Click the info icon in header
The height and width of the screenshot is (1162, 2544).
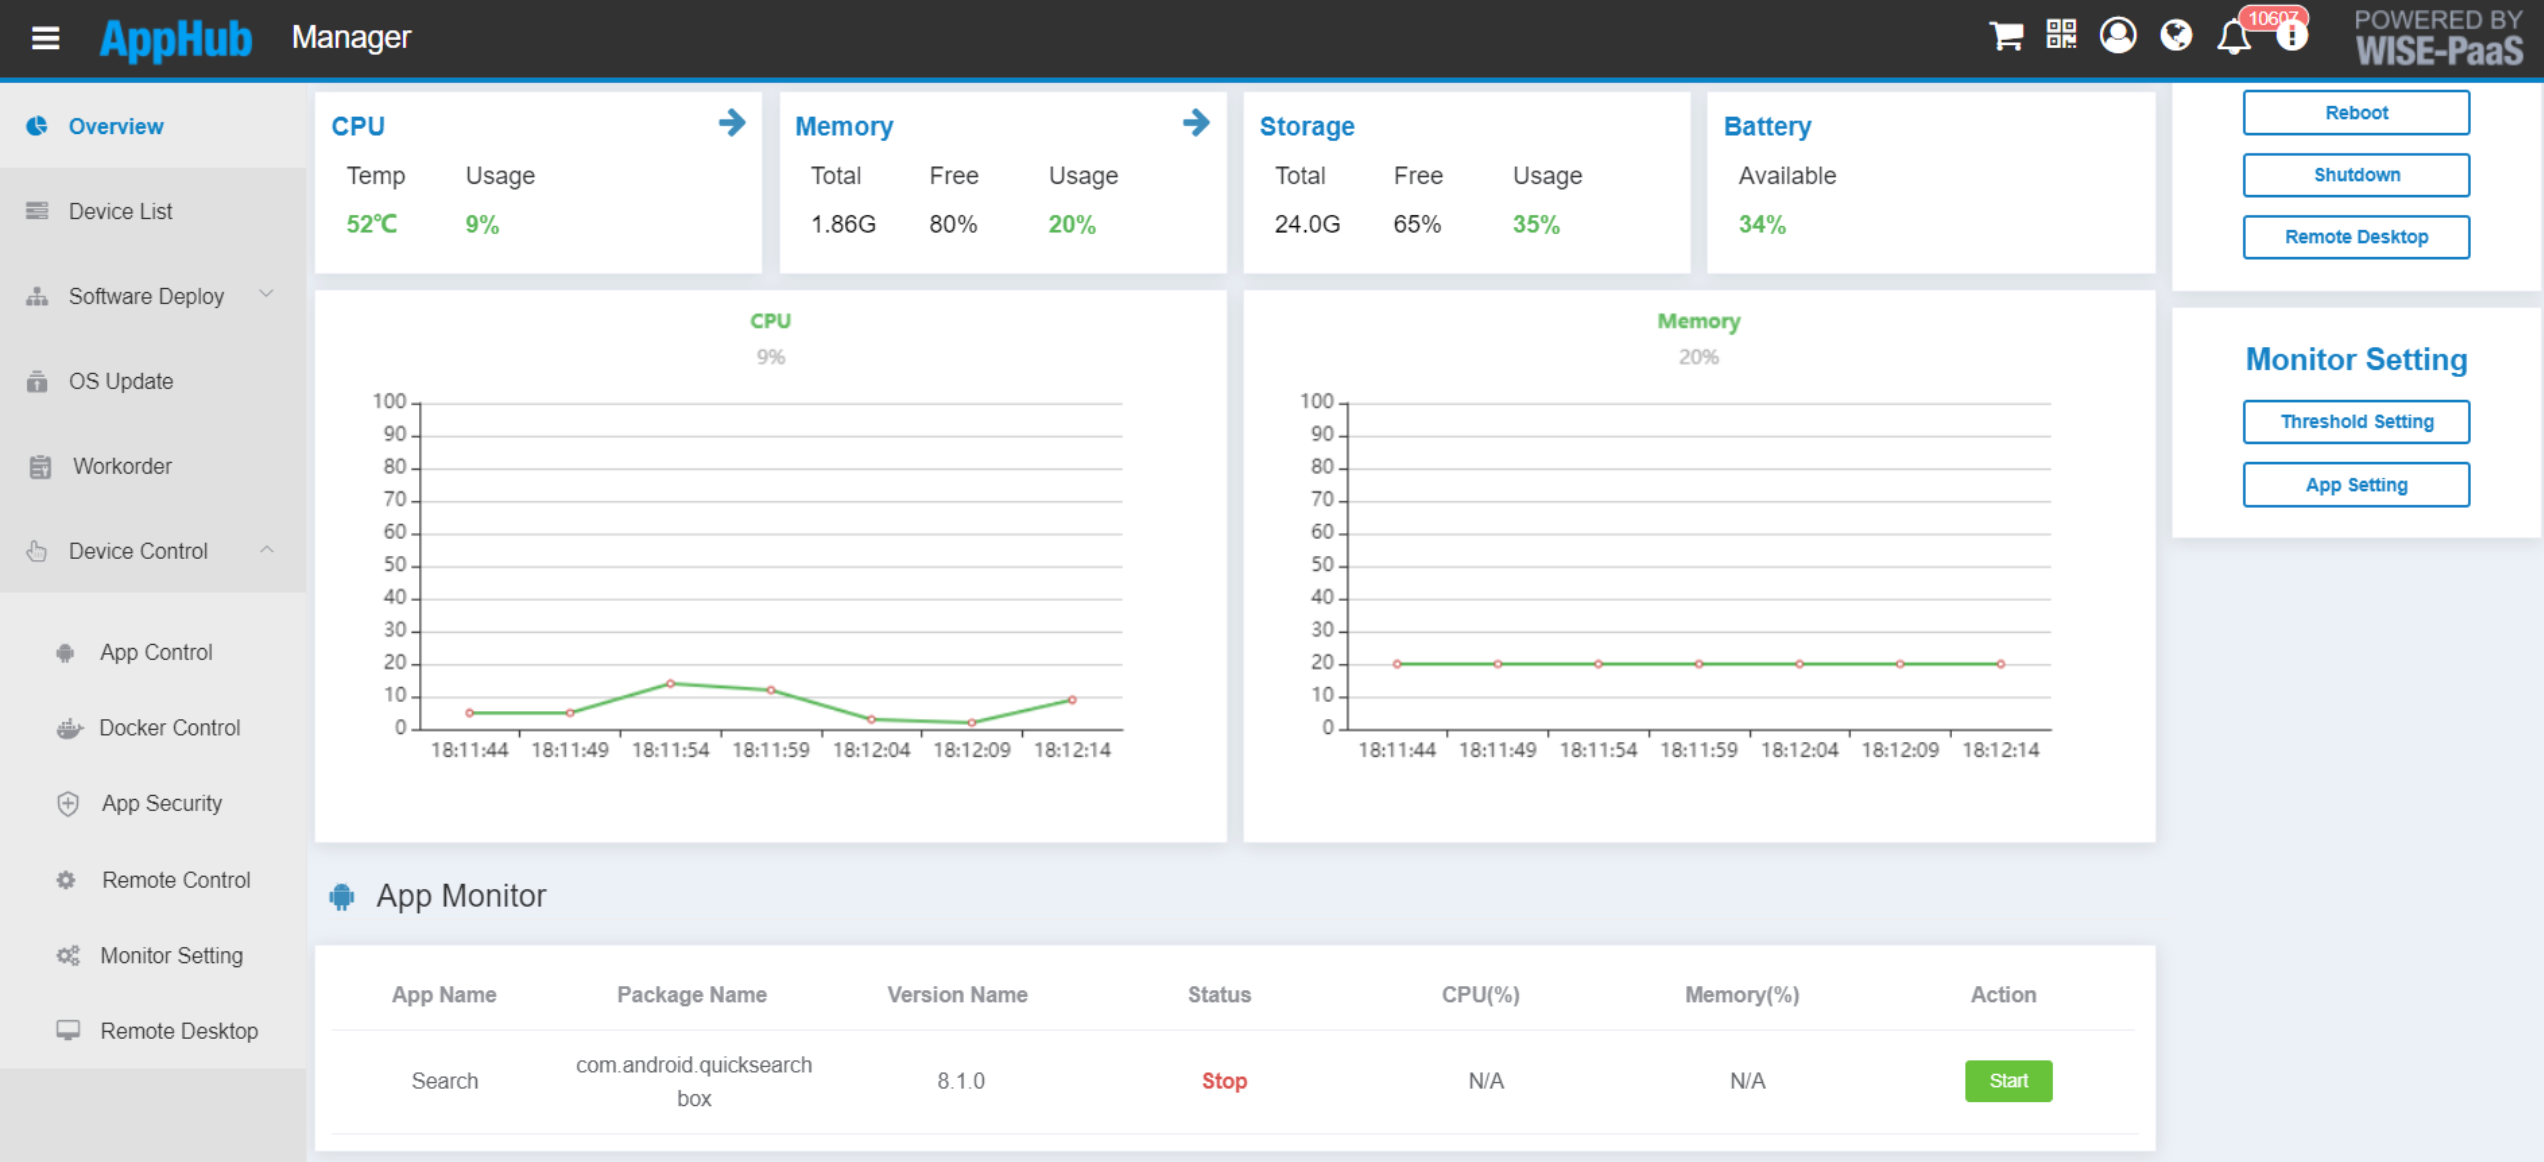pos(2292,38)
